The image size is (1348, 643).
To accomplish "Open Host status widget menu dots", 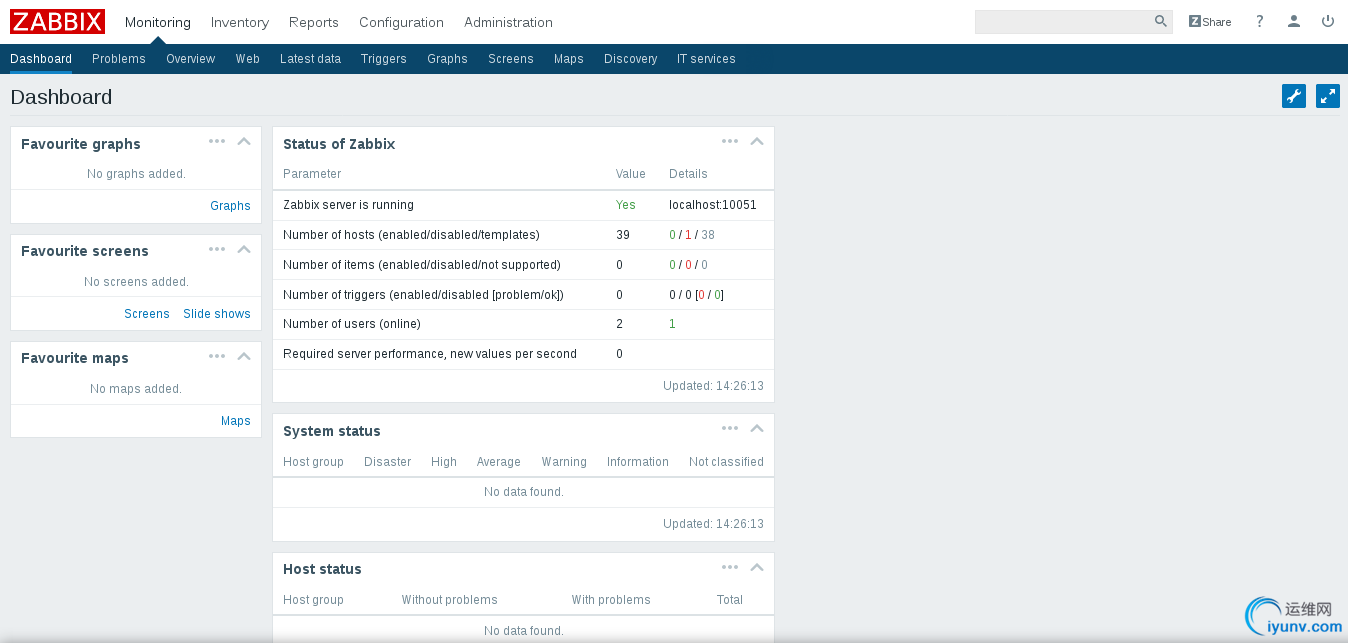I will 730,567.
